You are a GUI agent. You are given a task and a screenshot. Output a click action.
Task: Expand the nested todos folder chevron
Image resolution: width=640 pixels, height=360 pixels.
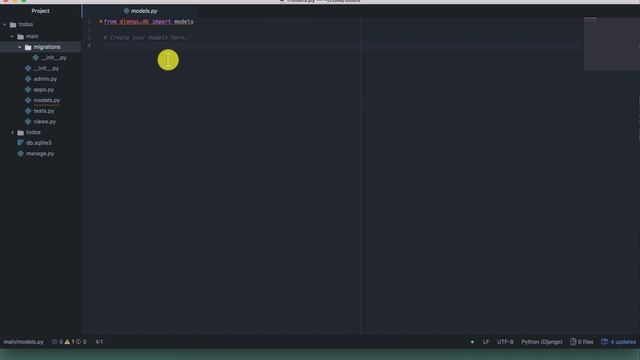pos(12,132)
